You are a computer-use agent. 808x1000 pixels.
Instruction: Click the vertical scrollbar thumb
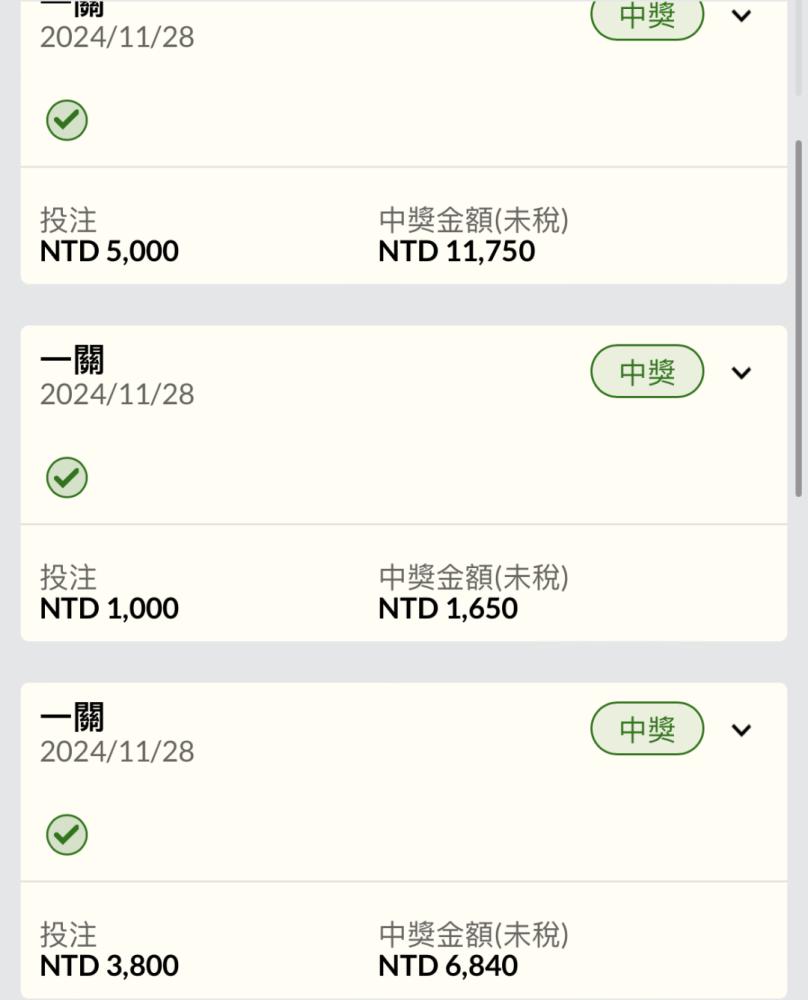798,318
